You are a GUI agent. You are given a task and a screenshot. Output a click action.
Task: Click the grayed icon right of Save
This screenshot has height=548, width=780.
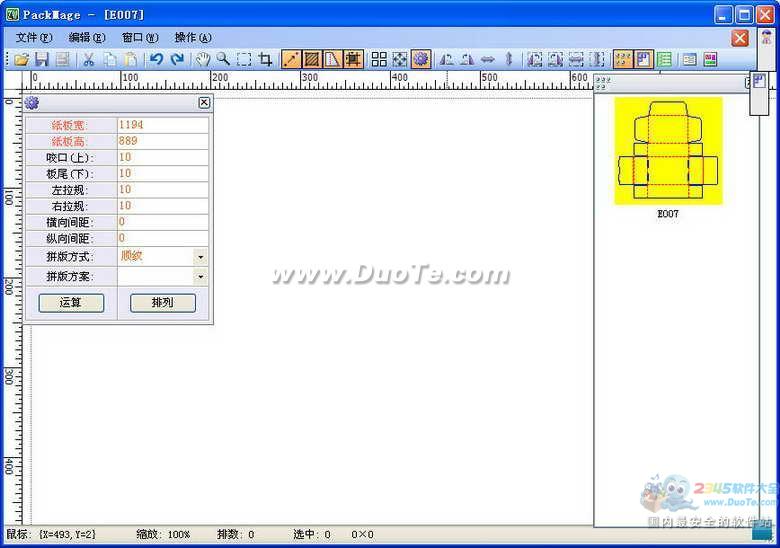(62, 60)
